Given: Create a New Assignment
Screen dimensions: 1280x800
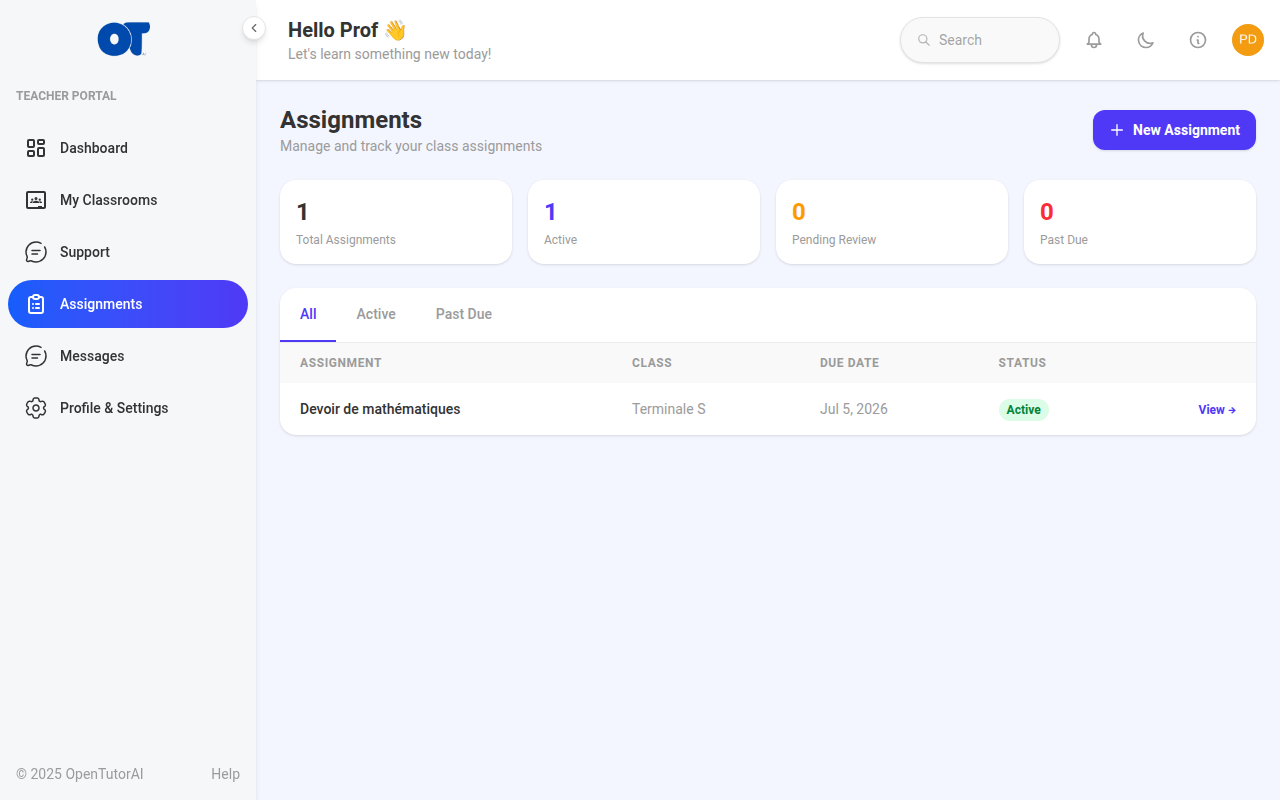Looking at the screenshot, I should coord(1174,130).
